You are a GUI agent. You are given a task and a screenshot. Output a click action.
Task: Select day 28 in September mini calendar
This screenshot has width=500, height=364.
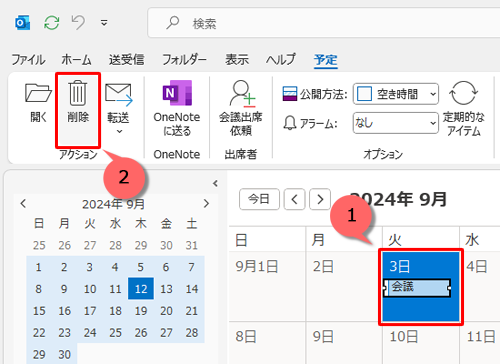(192, 332)
